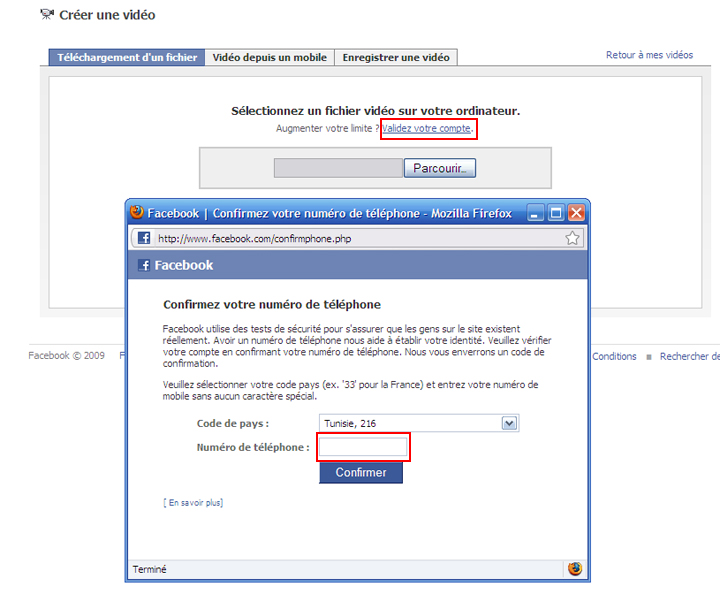Click the video camera icon beside Créer une vidéo
Screen dimensions: 720x602
[47, 14]
